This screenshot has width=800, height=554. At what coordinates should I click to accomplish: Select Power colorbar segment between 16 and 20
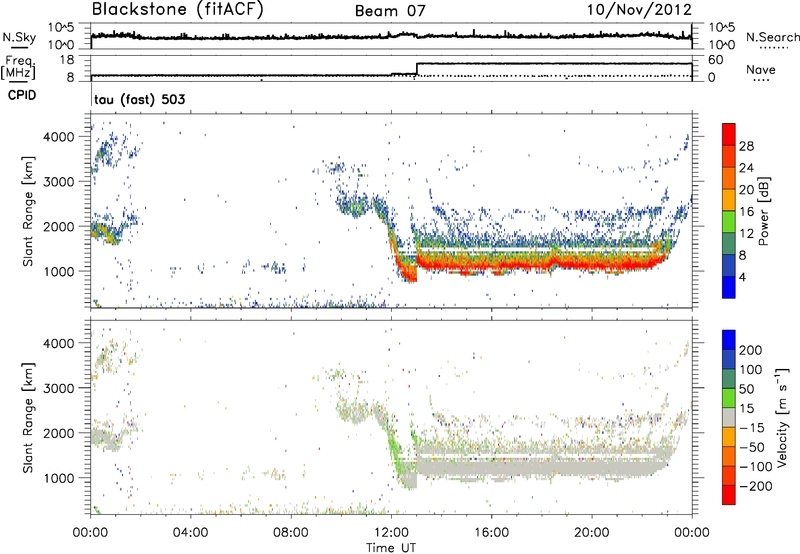[x=729, y=200]
